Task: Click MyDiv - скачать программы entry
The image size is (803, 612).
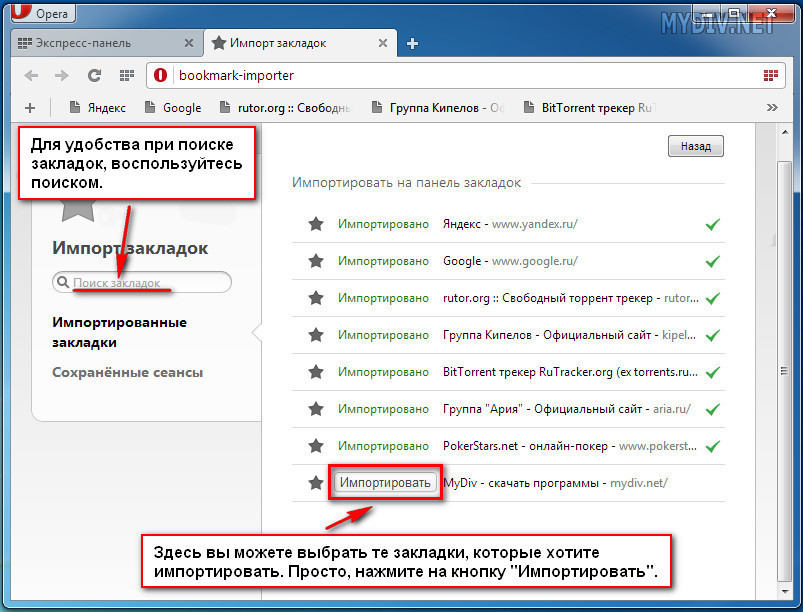Action: tap(555, 483)
